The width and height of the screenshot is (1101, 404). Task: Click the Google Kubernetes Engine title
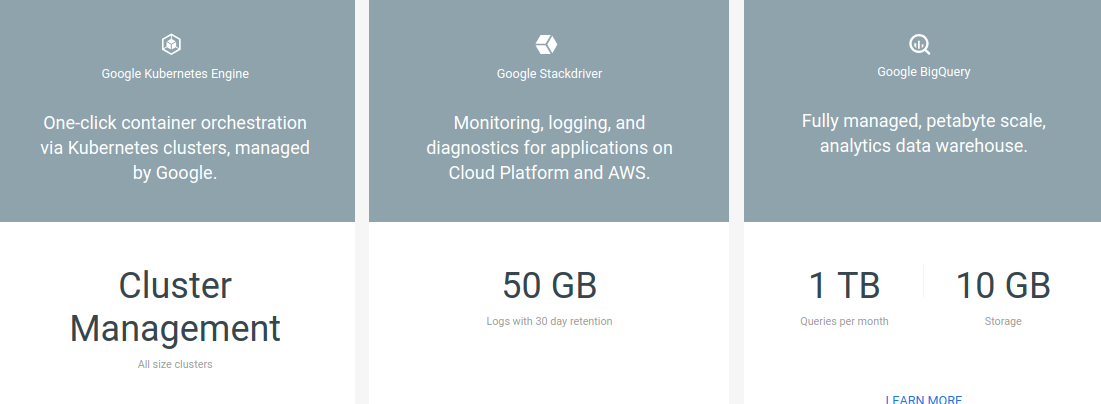[x=175, y=73]
